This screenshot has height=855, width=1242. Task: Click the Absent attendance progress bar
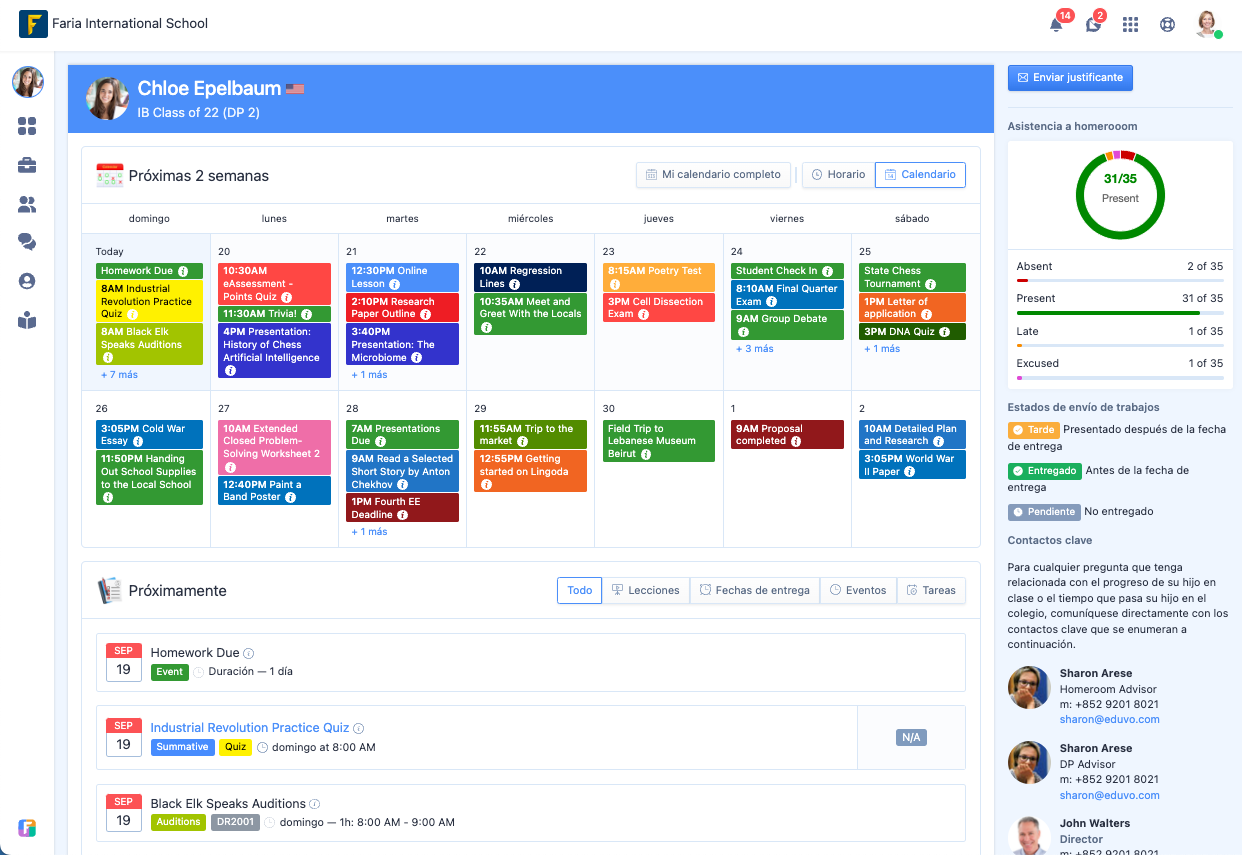pyautogui.click(x=1120, y=281)
